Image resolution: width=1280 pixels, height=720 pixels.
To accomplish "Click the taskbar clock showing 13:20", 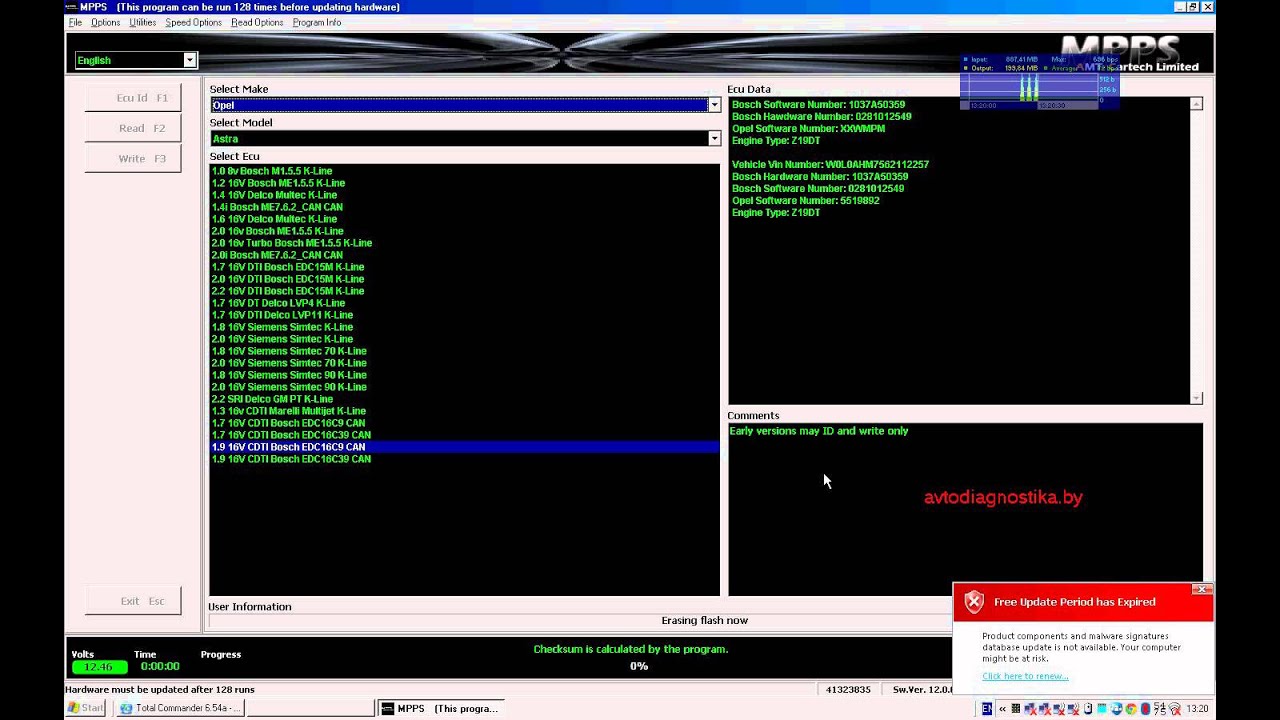I will pos(1197,708).
